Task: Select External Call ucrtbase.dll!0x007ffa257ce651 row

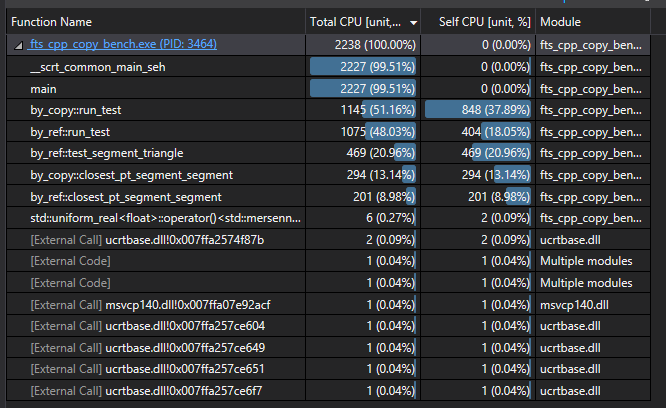Action: [x=328, y=369]
